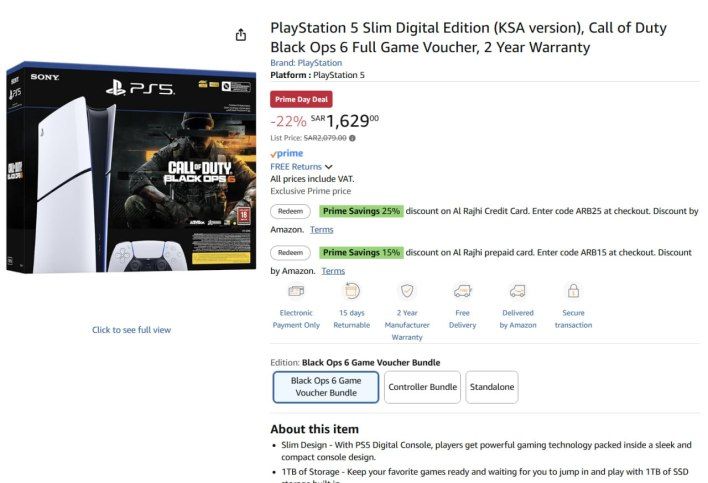The height and width of the screenshot is (483, 708).
Task: Click the 15 days Returnable icon
Action: (x=351, y=291)
